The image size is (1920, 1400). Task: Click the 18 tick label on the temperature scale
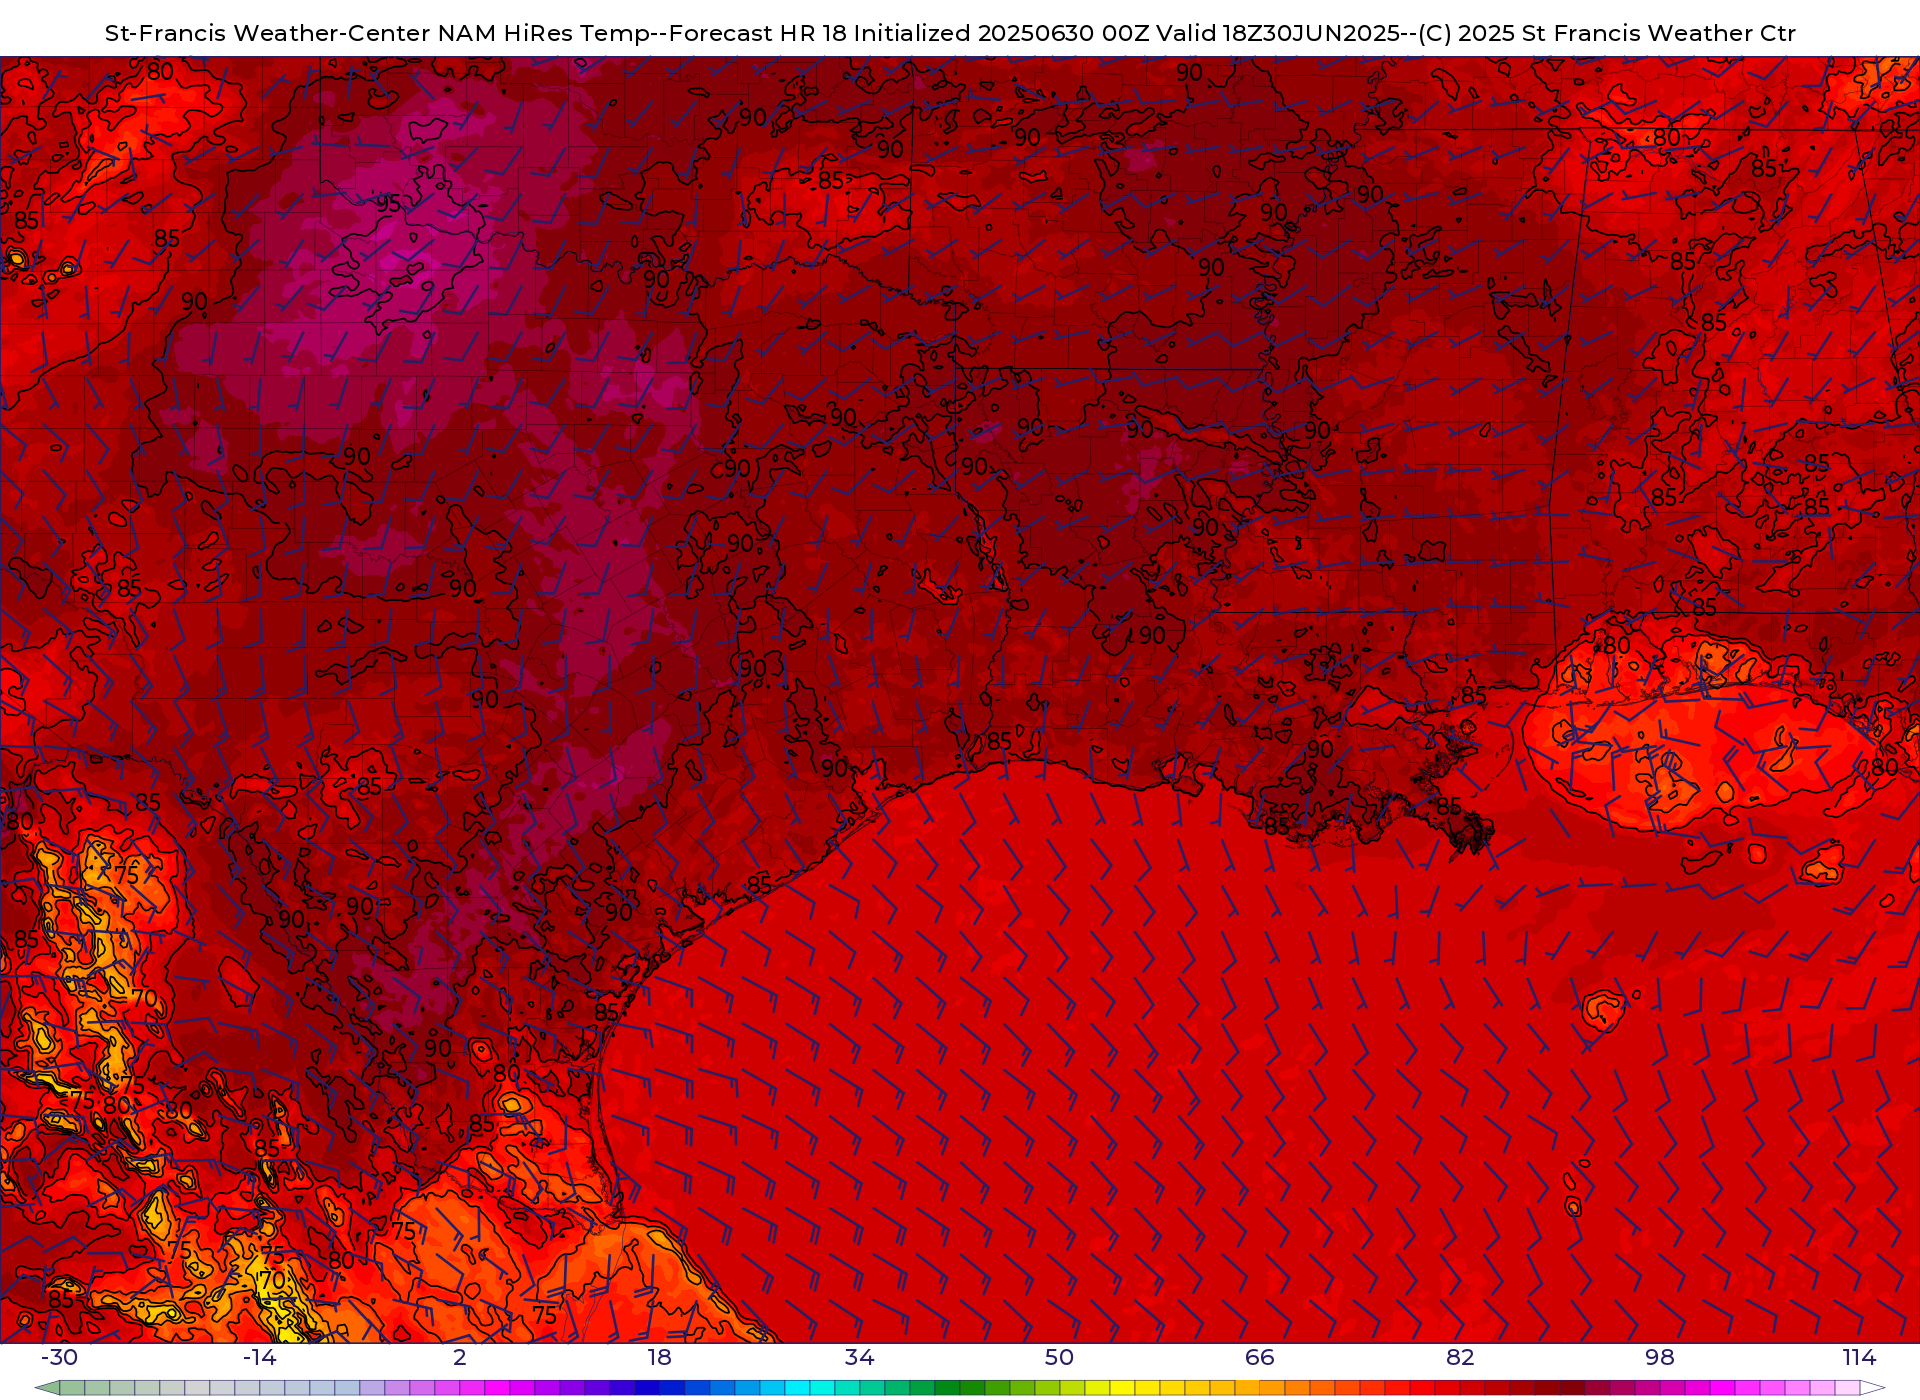(x=660, y=1357)
